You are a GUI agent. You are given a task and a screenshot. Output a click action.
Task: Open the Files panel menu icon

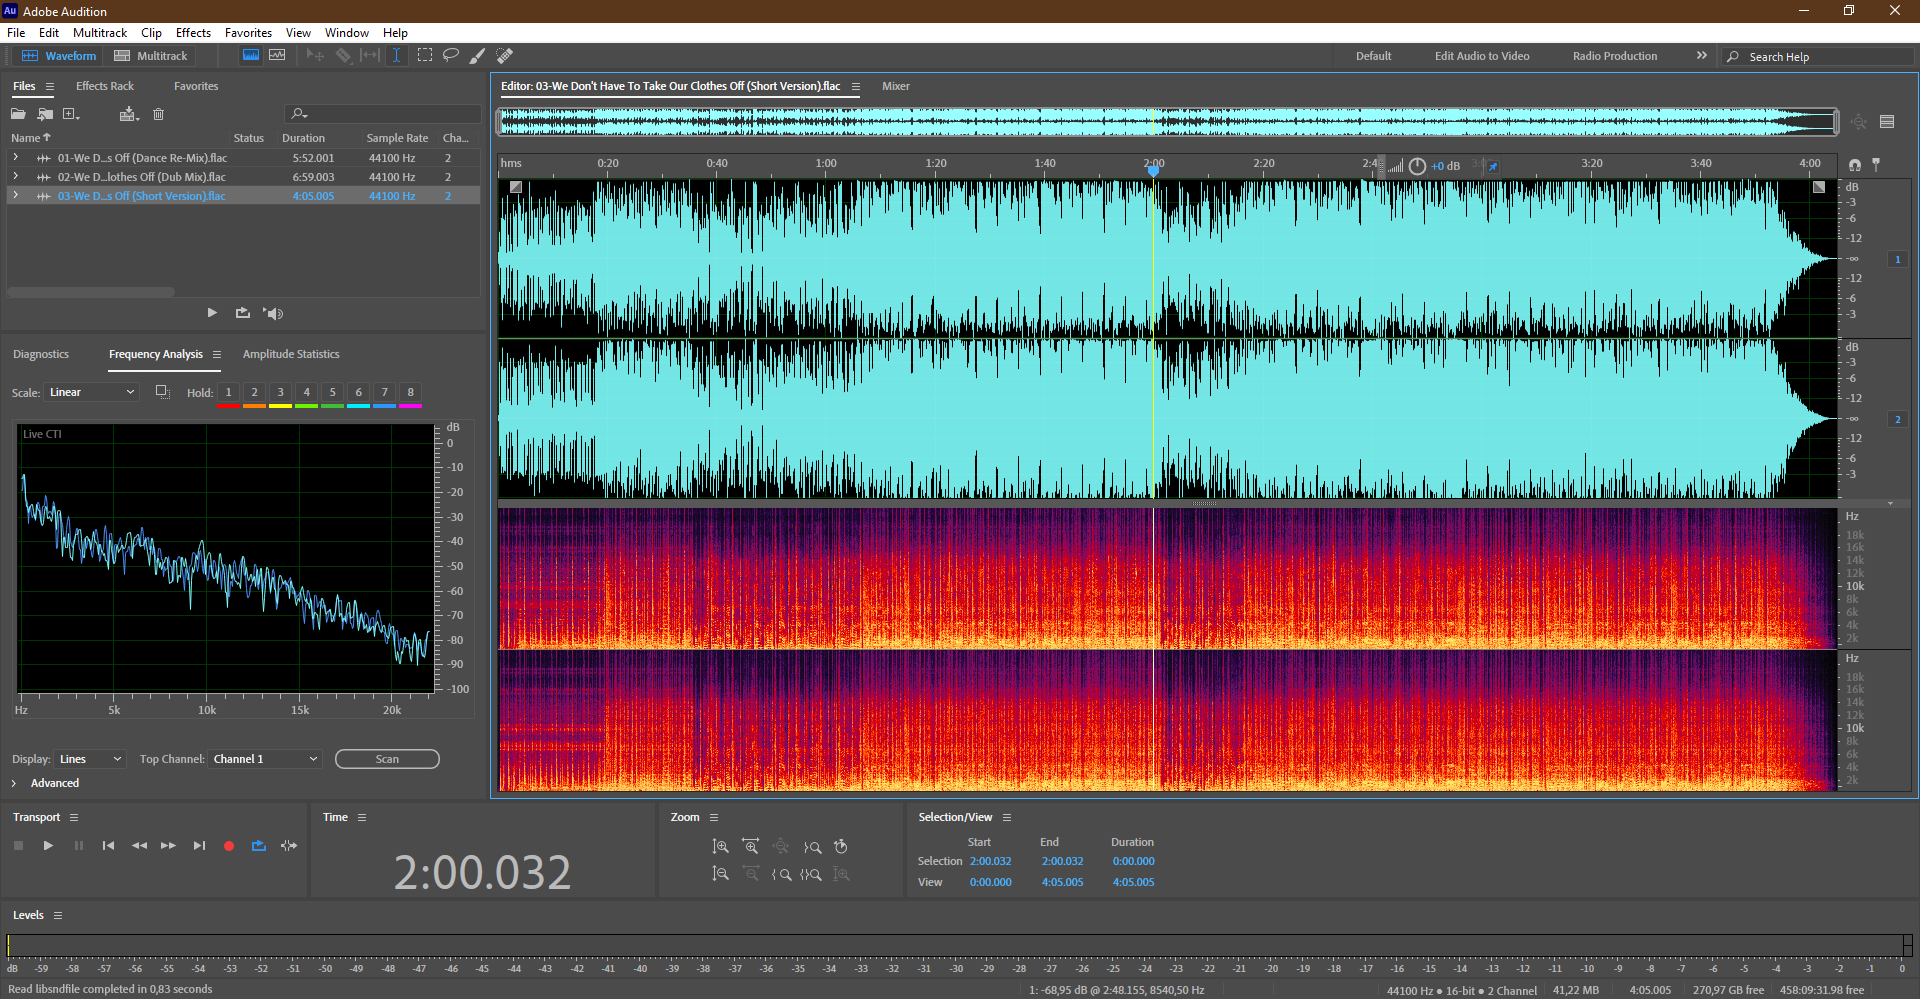(50, 87)
